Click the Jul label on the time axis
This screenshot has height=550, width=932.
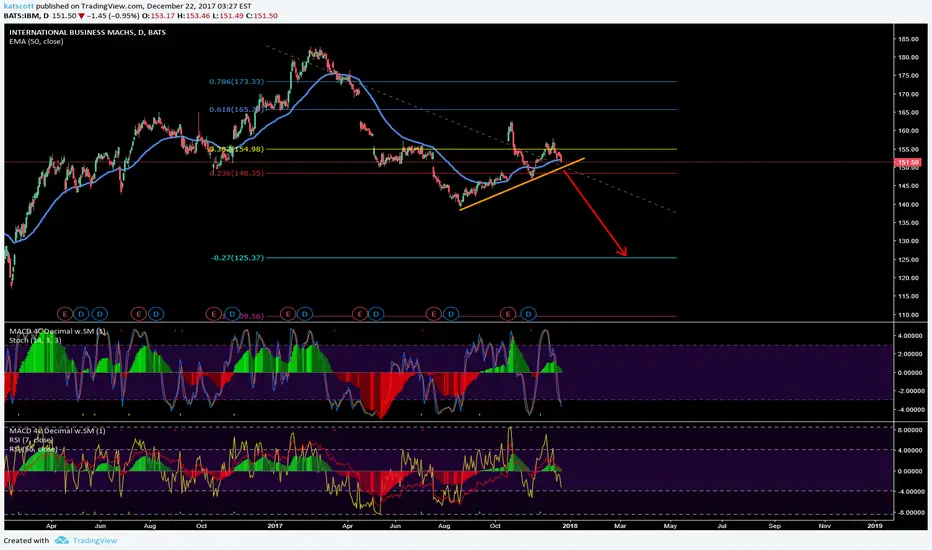tap(722, 526)
